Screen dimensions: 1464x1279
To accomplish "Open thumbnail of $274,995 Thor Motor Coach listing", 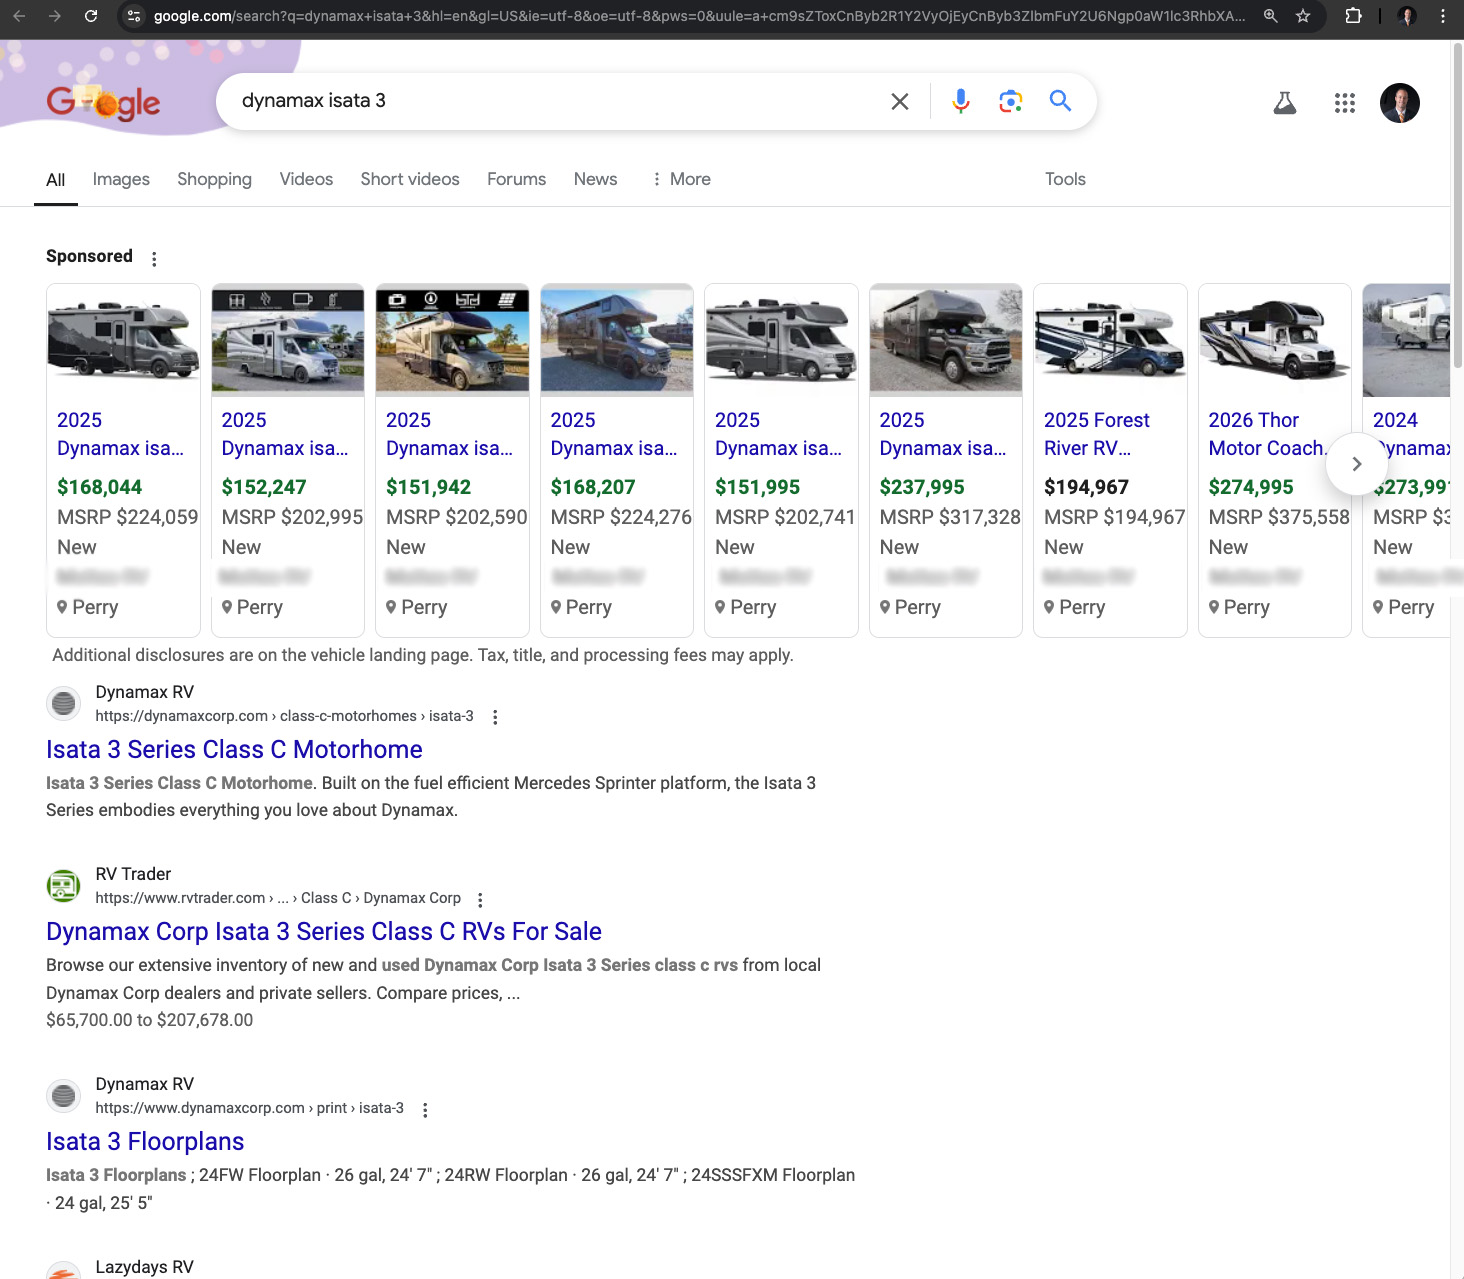I will [1275, 340].
